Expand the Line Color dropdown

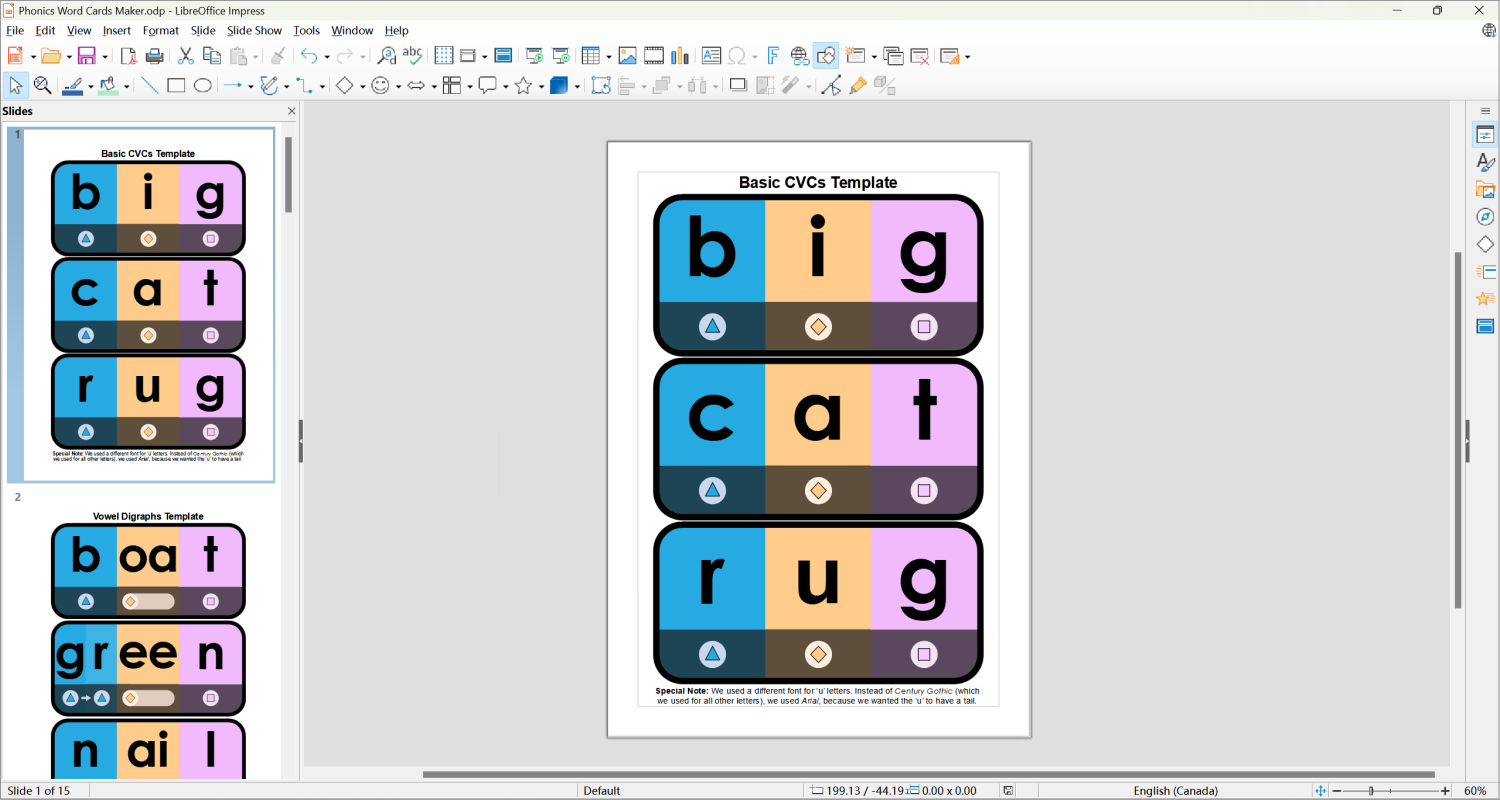tap(91, 87)
